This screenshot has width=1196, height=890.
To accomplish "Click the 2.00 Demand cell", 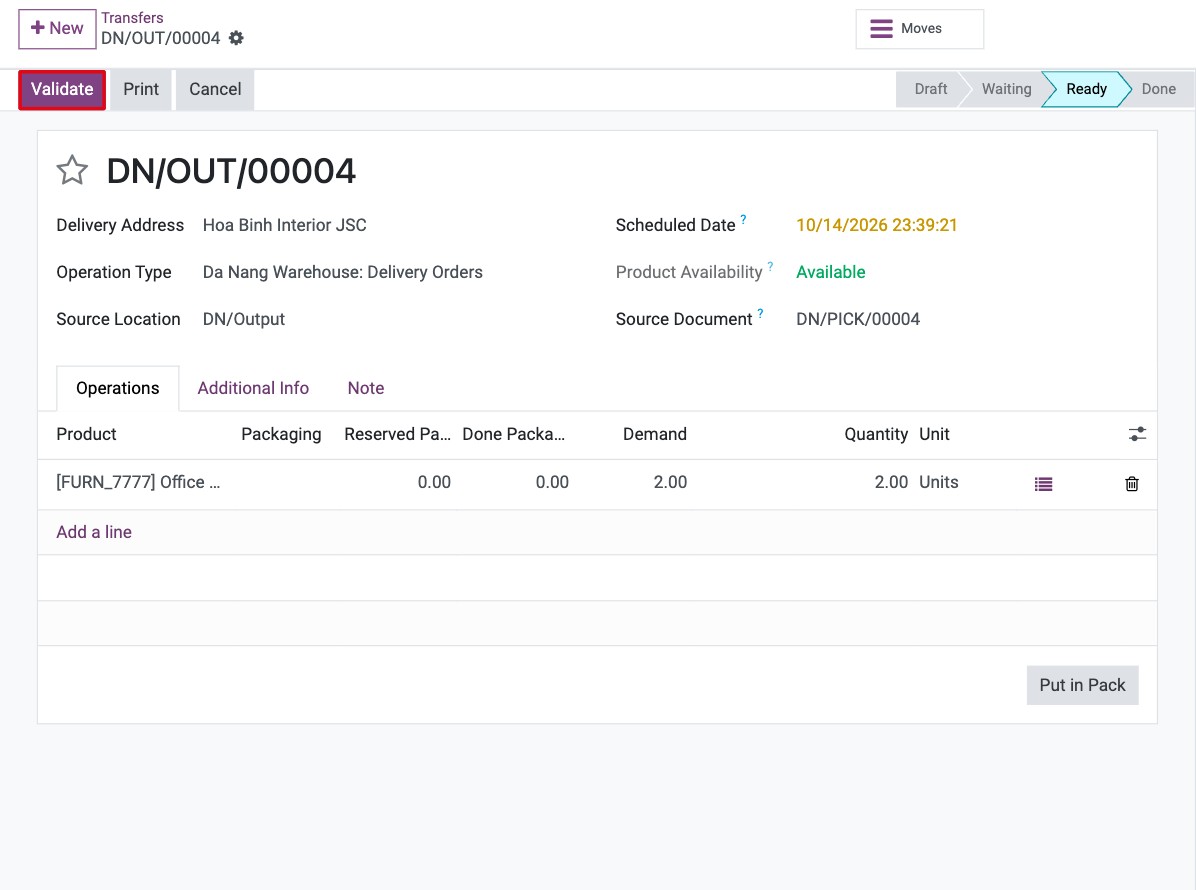I will coord(670,482).
